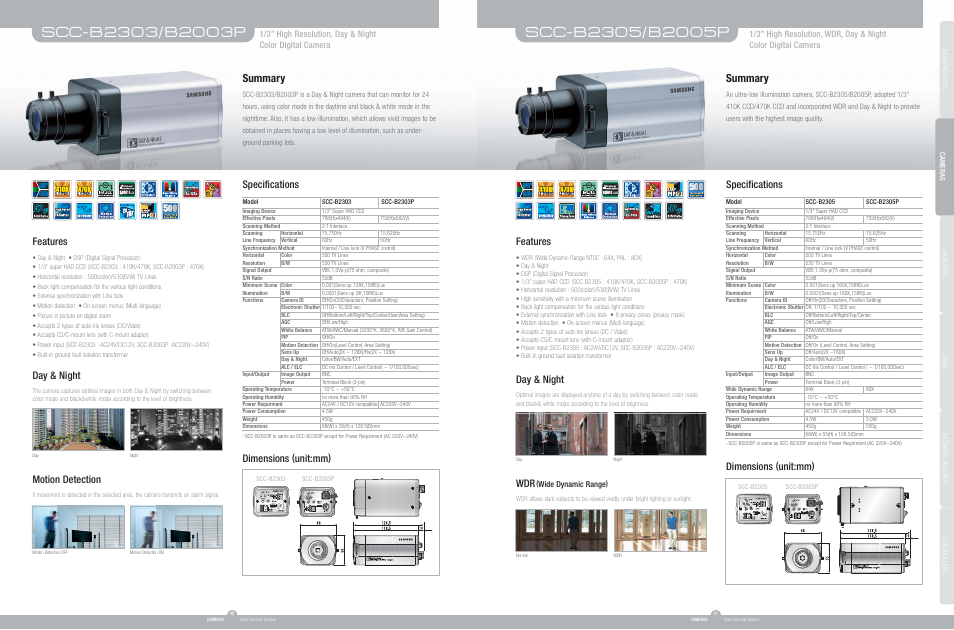Open the Night alley image on SCC-B2305 page

coord(660,433)
